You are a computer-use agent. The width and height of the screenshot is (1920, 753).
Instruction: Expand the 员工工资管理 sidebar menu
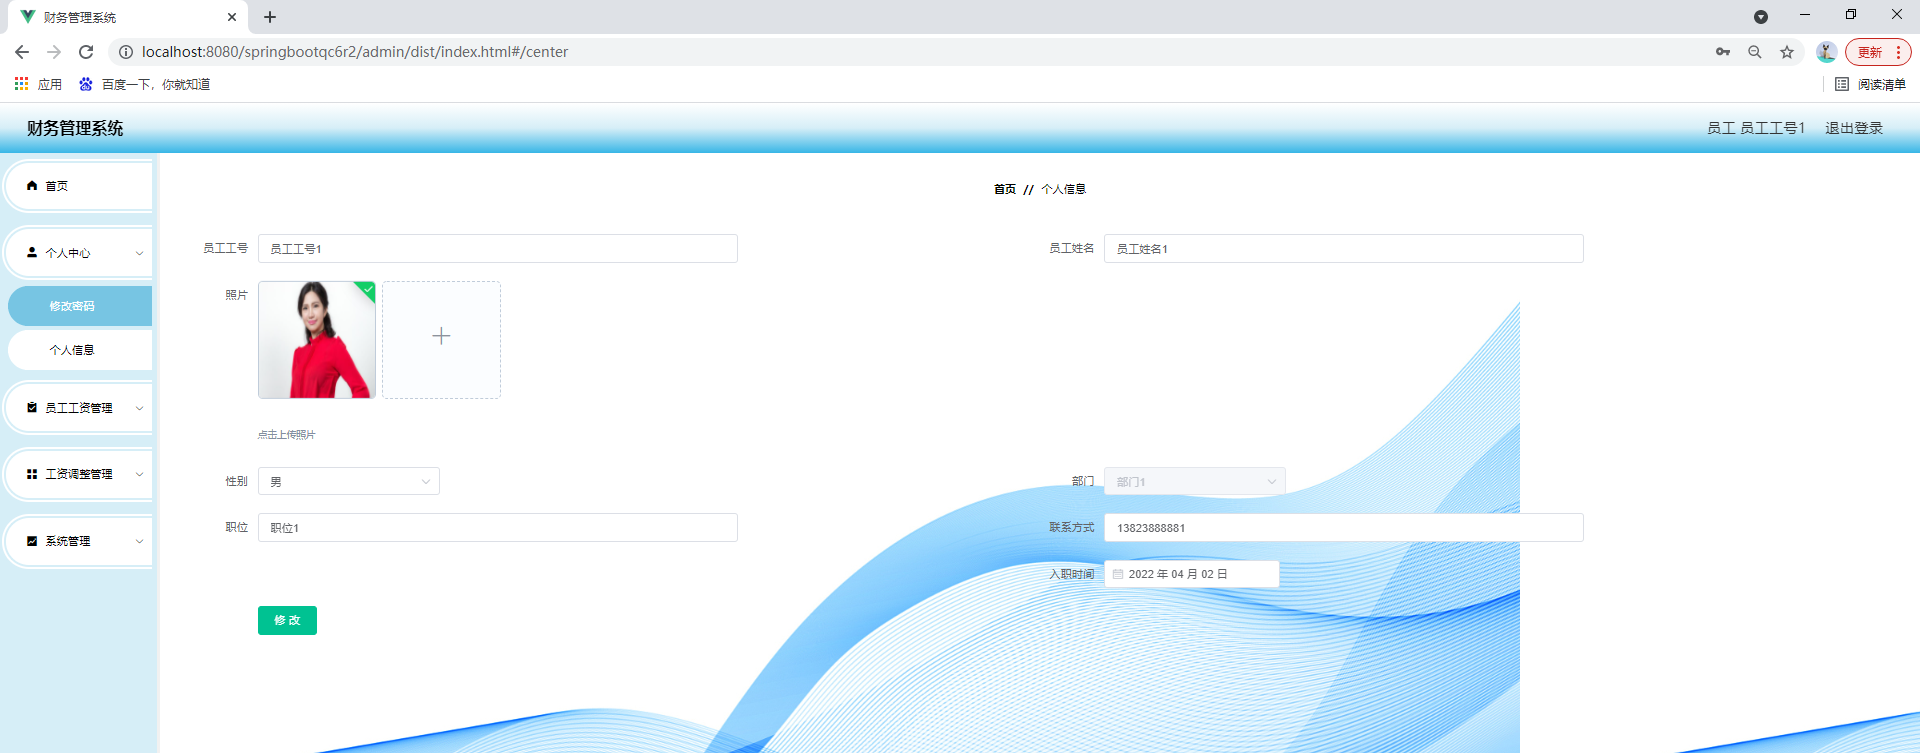[x=79, y=408]
